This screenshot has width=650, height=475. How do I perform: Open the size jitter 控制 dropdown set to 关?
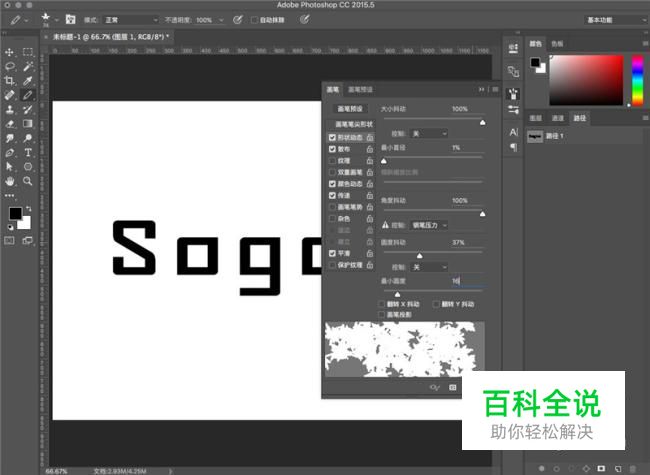pyautogui.click(x=429, y=133)
